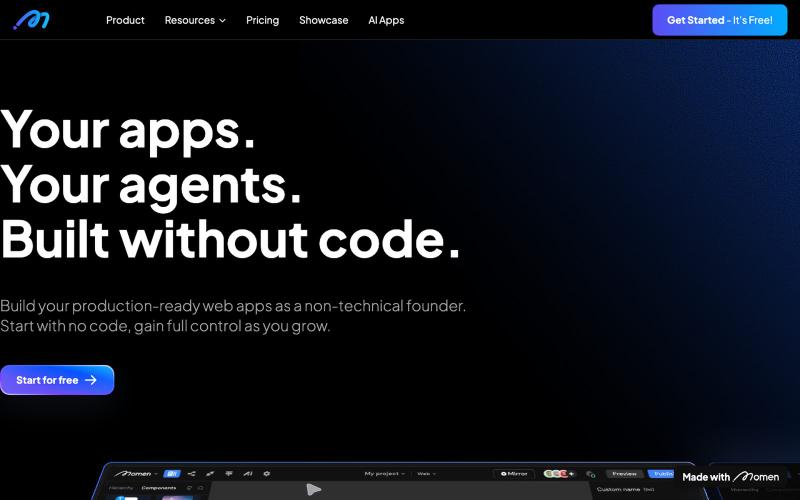
Task: Navigate to AI Apps
Action: tap(386, 20)
